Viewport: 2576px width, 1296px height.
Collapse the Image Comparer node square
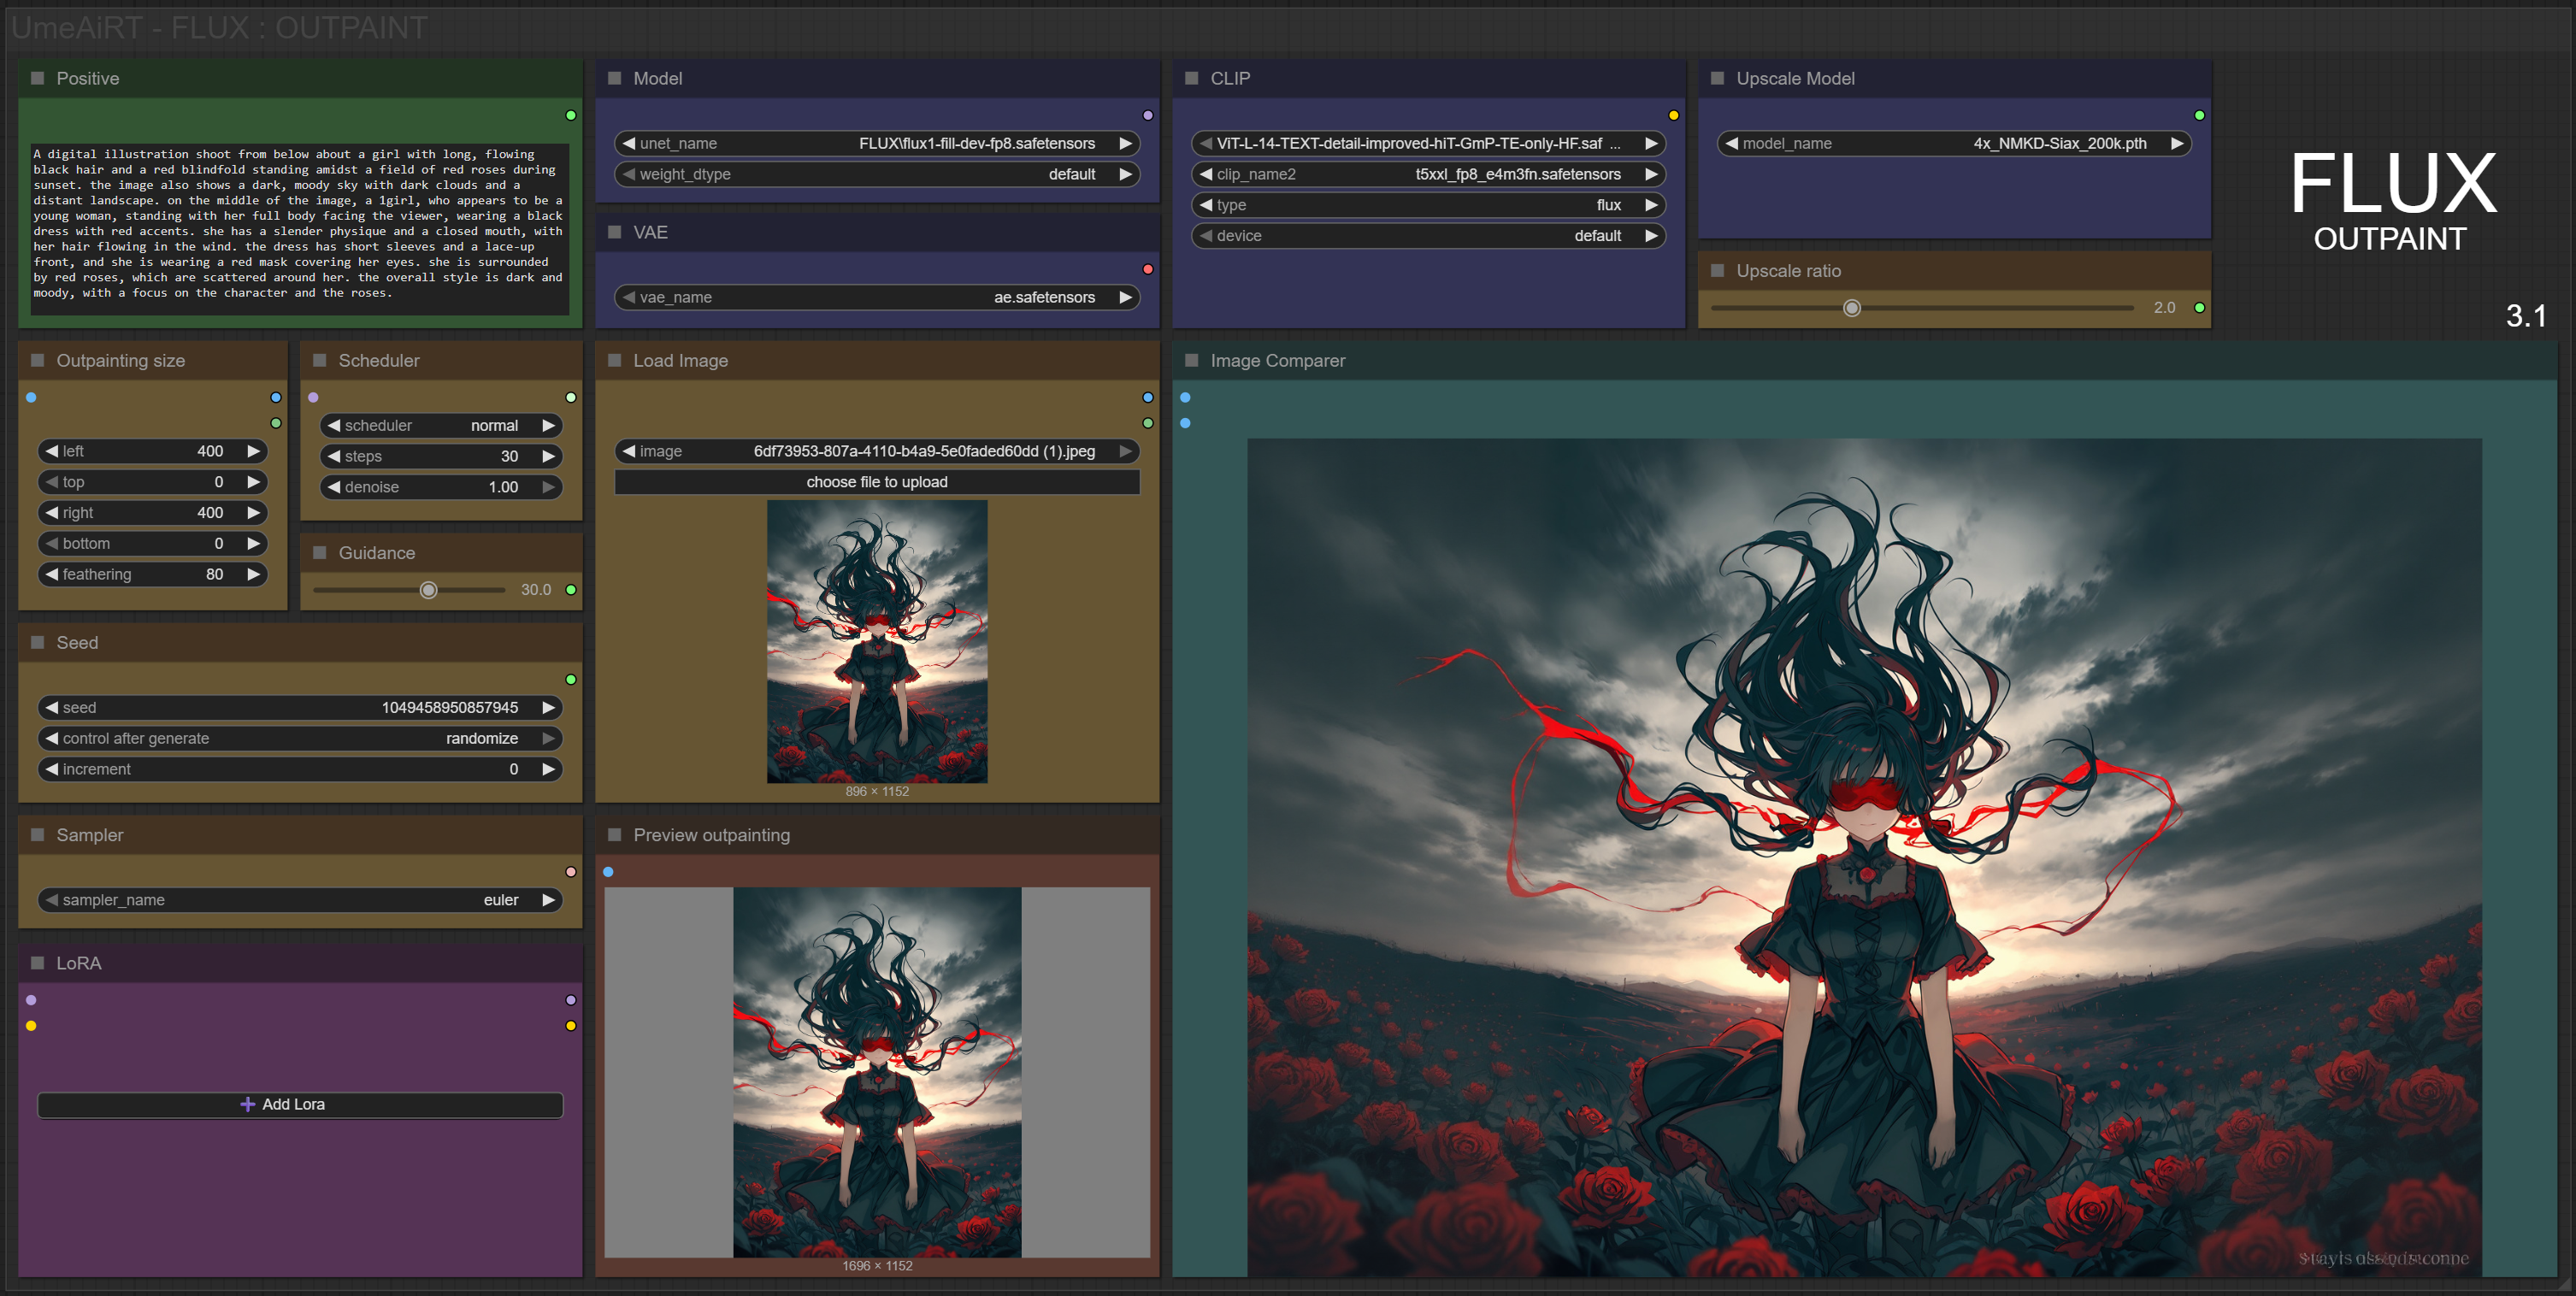click(x=1191, y=360)
